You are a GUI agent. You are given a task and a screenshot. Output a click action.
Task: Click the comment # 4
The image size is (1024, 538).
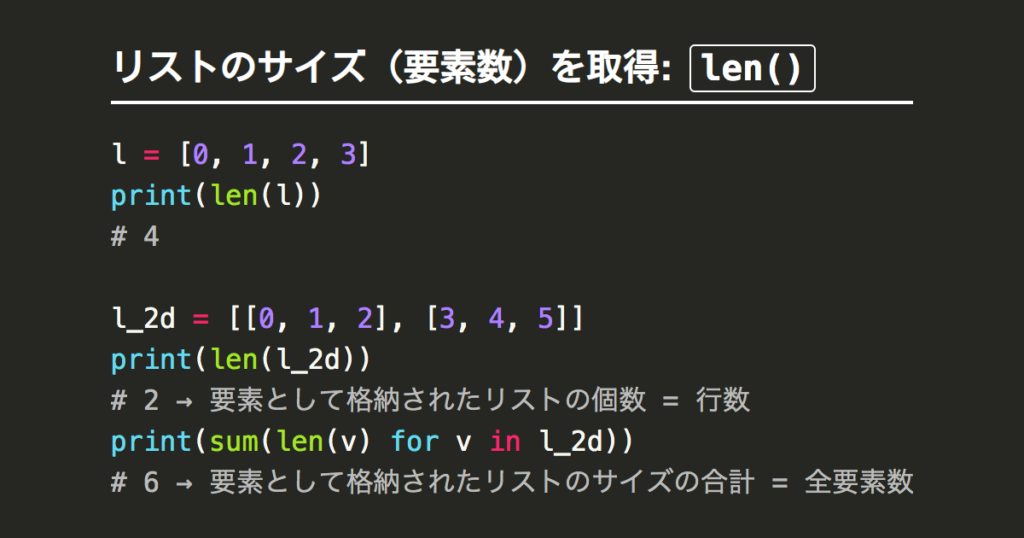click(135, 236)
